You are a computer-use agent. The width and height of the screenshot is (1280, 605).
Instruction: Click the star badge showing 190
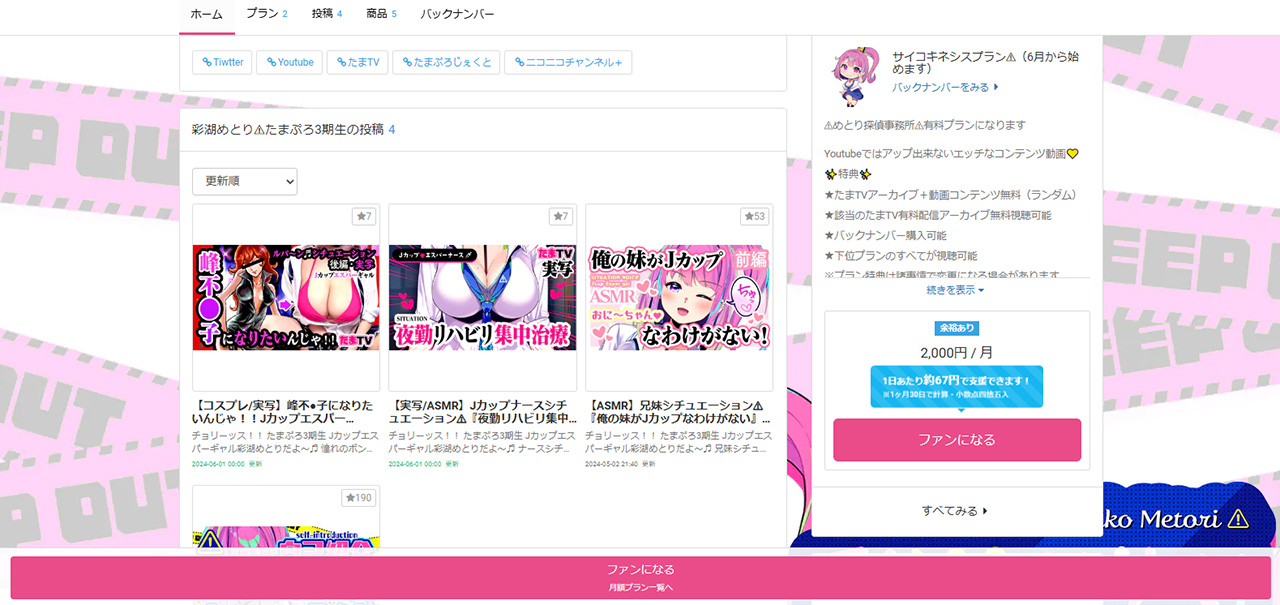pyautogui.click(x=357, y=498)
